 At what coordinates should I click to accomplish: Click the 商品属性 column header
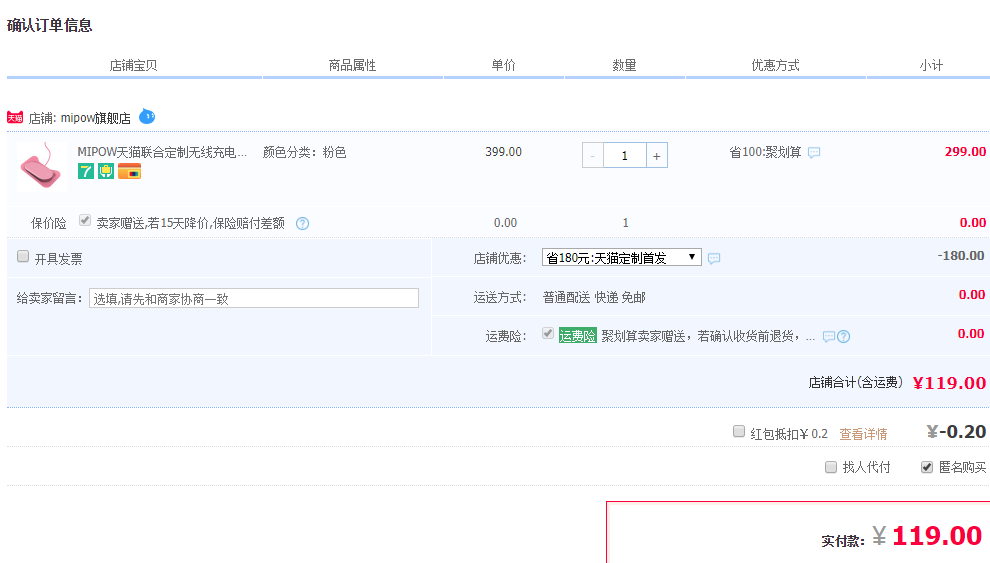352,66
